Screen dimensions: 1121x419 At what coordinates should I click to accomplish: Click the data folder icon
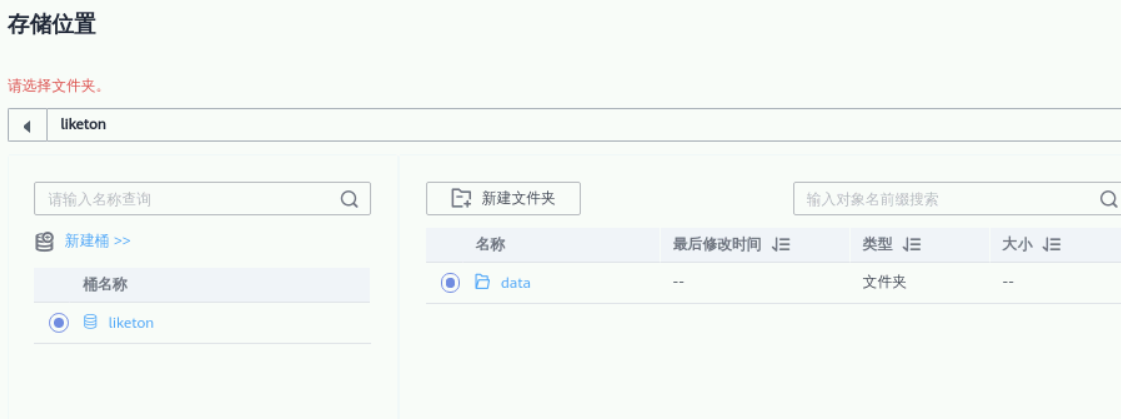pos(483,282)
